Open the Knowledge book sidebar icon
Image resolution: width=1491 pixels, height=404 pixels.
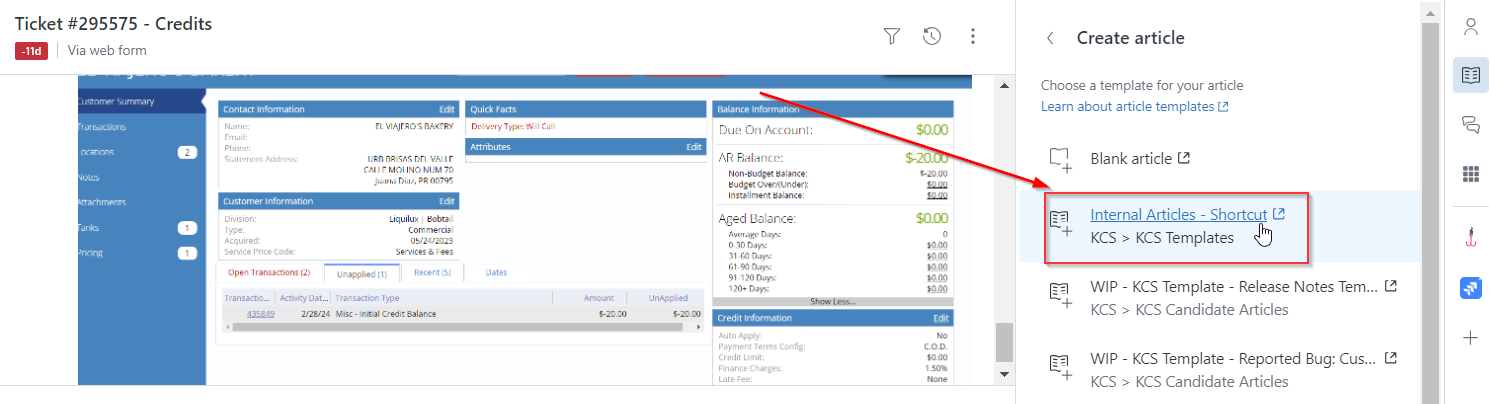[1470, 75]
